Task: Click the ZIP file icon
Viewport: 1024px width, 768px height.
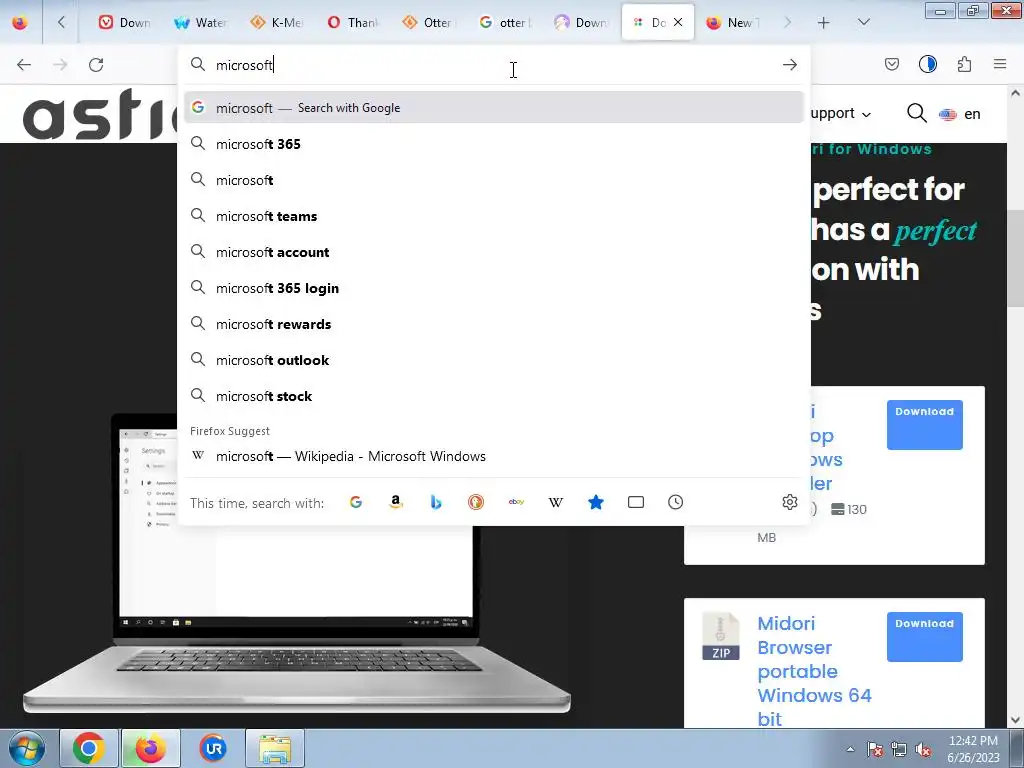Action: 721,637
